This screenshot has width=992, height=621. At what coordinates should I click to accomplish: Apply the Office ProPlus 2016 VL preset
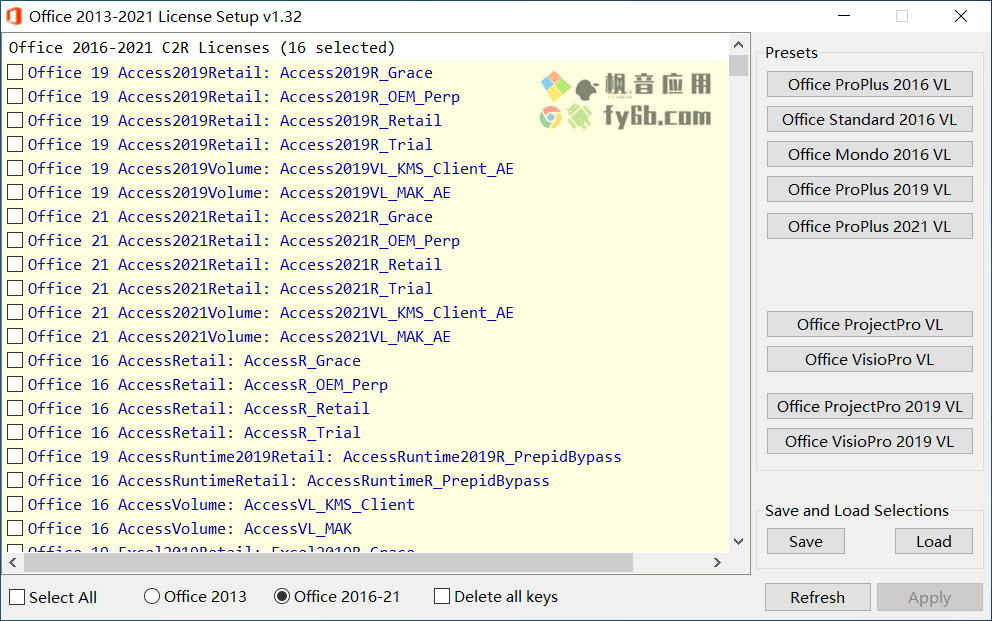tap(869, 84)
